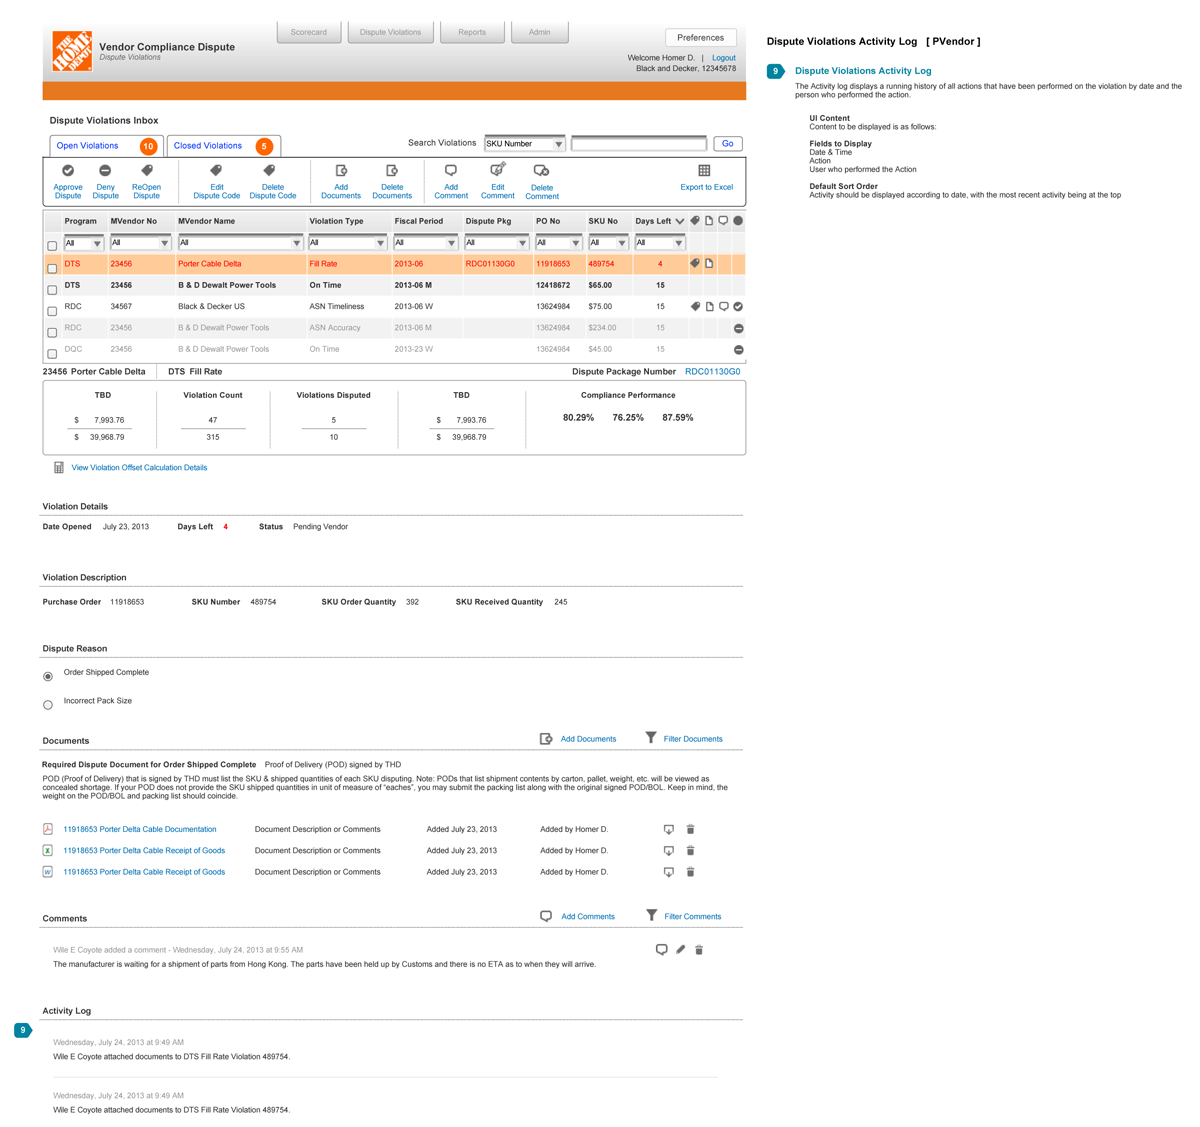
Task: Click the Add Documents link in Documents section
Action: tap(588, 739)
